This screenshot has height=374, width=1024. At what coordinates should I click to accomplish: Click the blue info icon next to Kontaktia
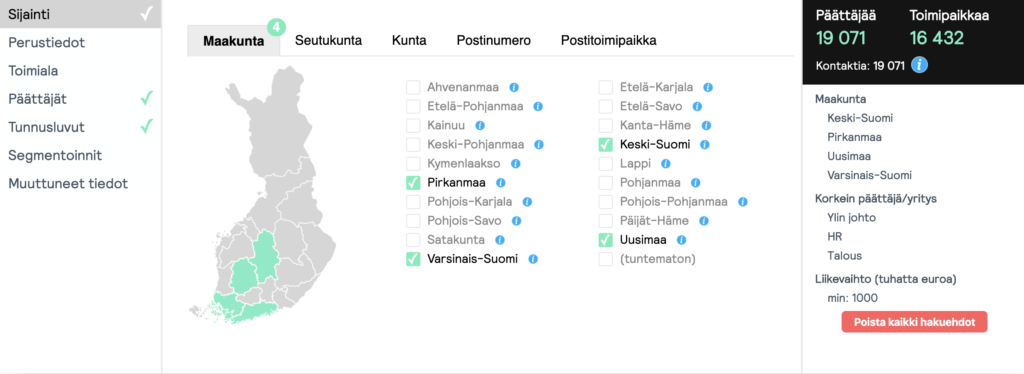click(x=920, y=65)
